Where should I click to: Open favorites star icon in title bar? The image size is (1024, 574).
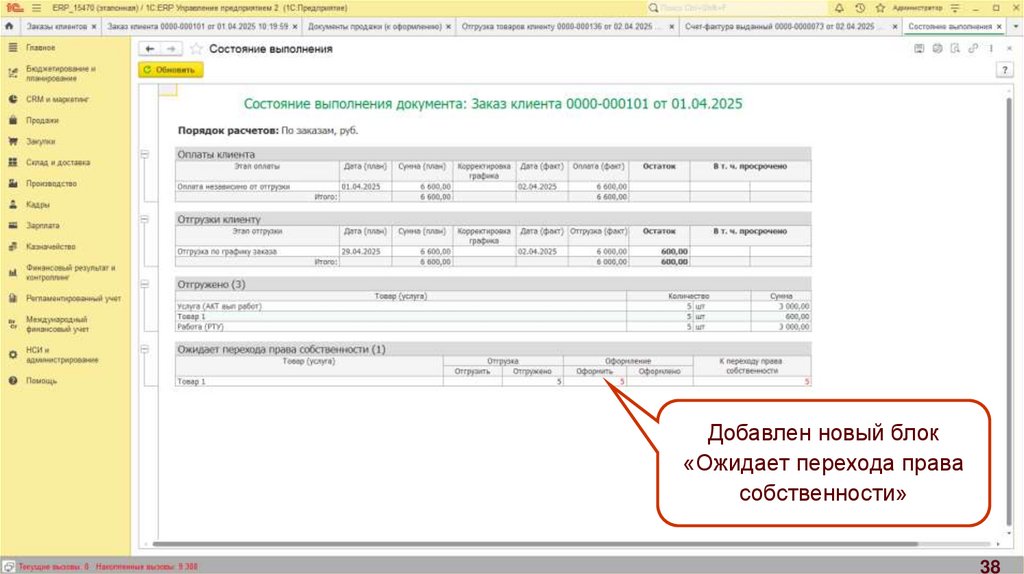(880, 8)
